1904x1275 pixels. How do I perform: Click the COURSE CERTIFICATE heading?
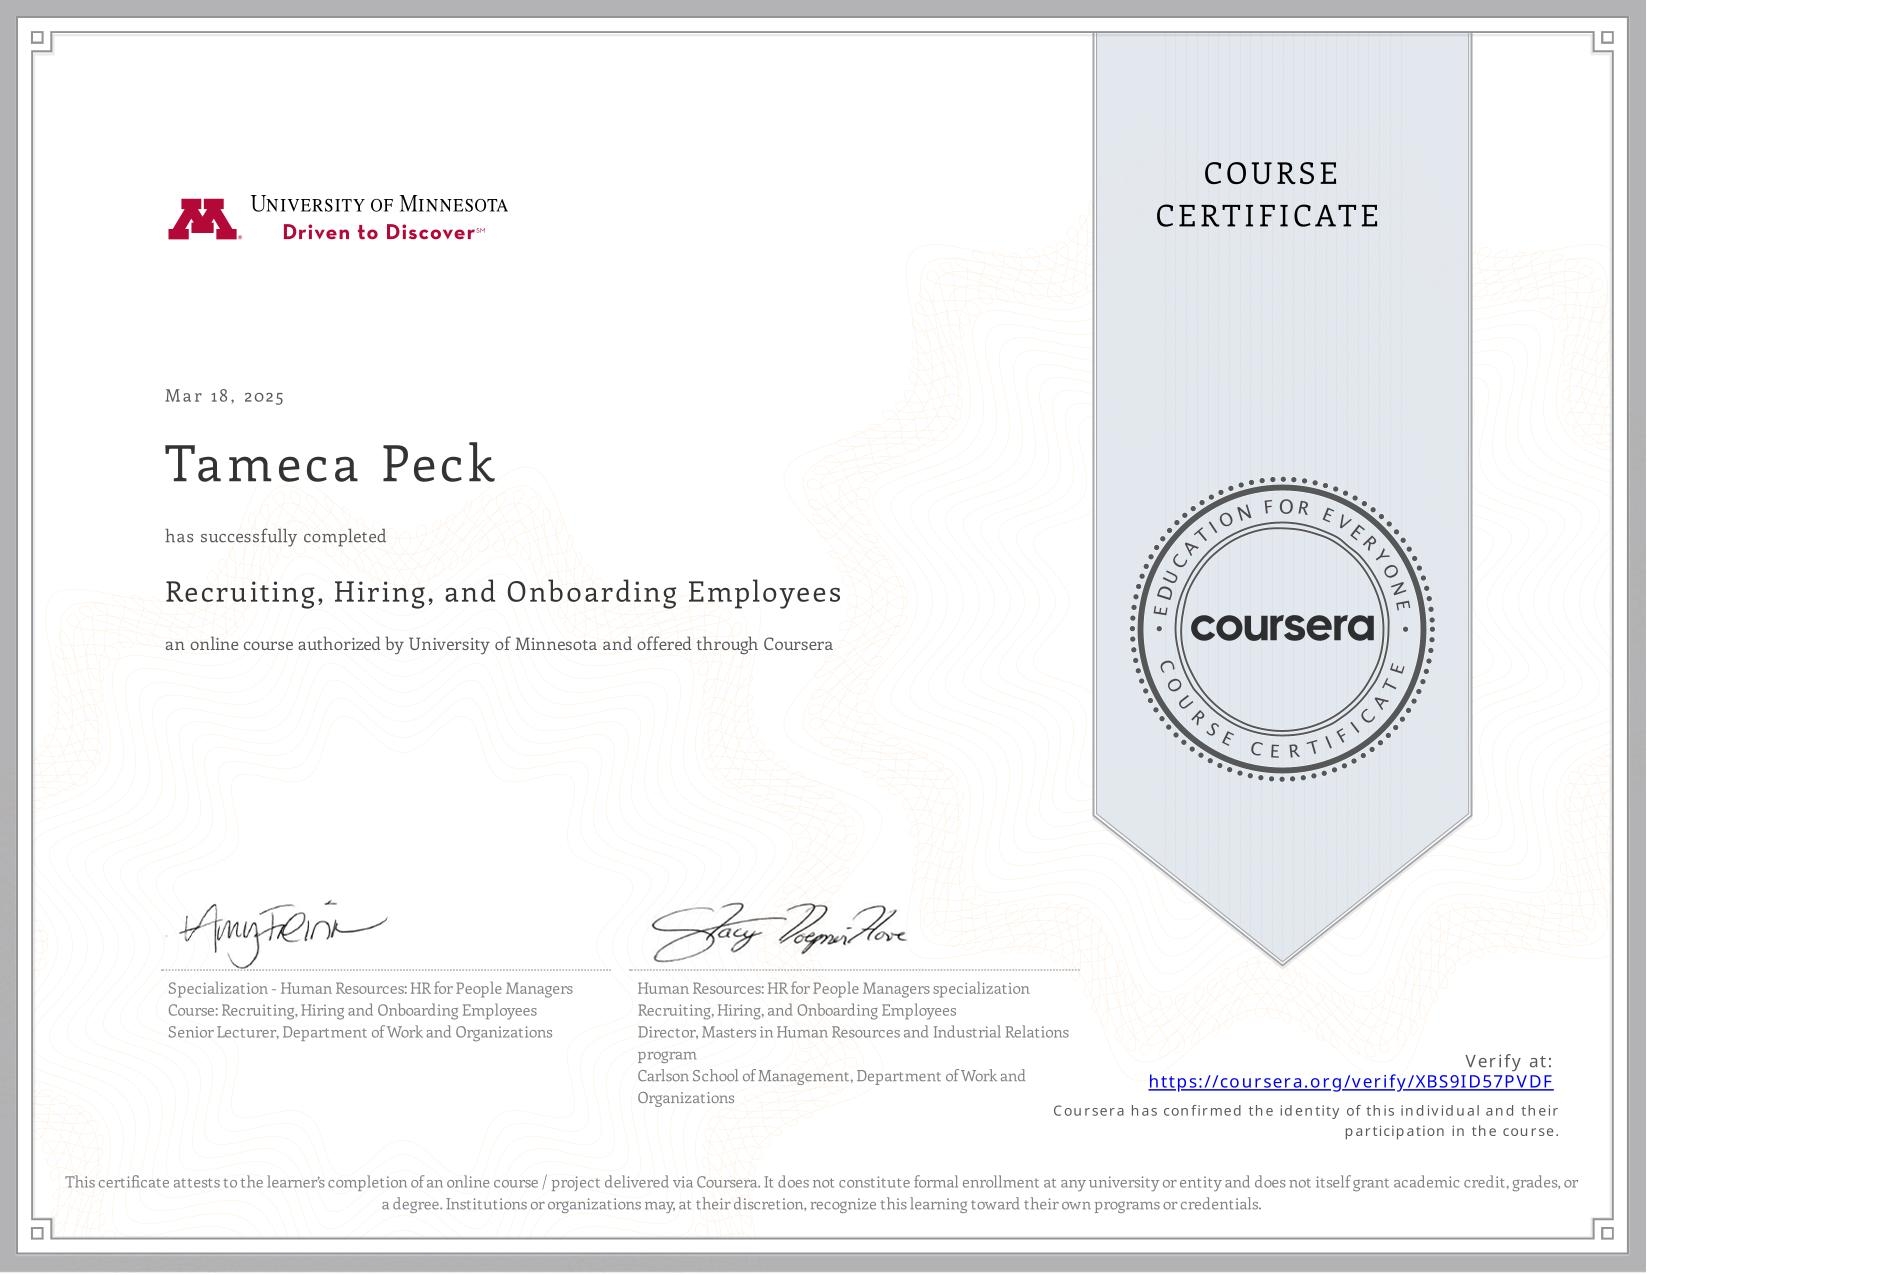1268,194
